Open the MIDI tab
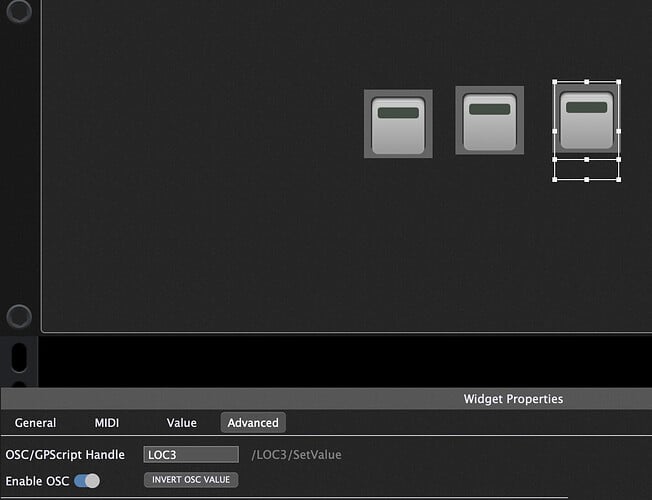Screen dimensions: 652x500 [x=106, y=423]
